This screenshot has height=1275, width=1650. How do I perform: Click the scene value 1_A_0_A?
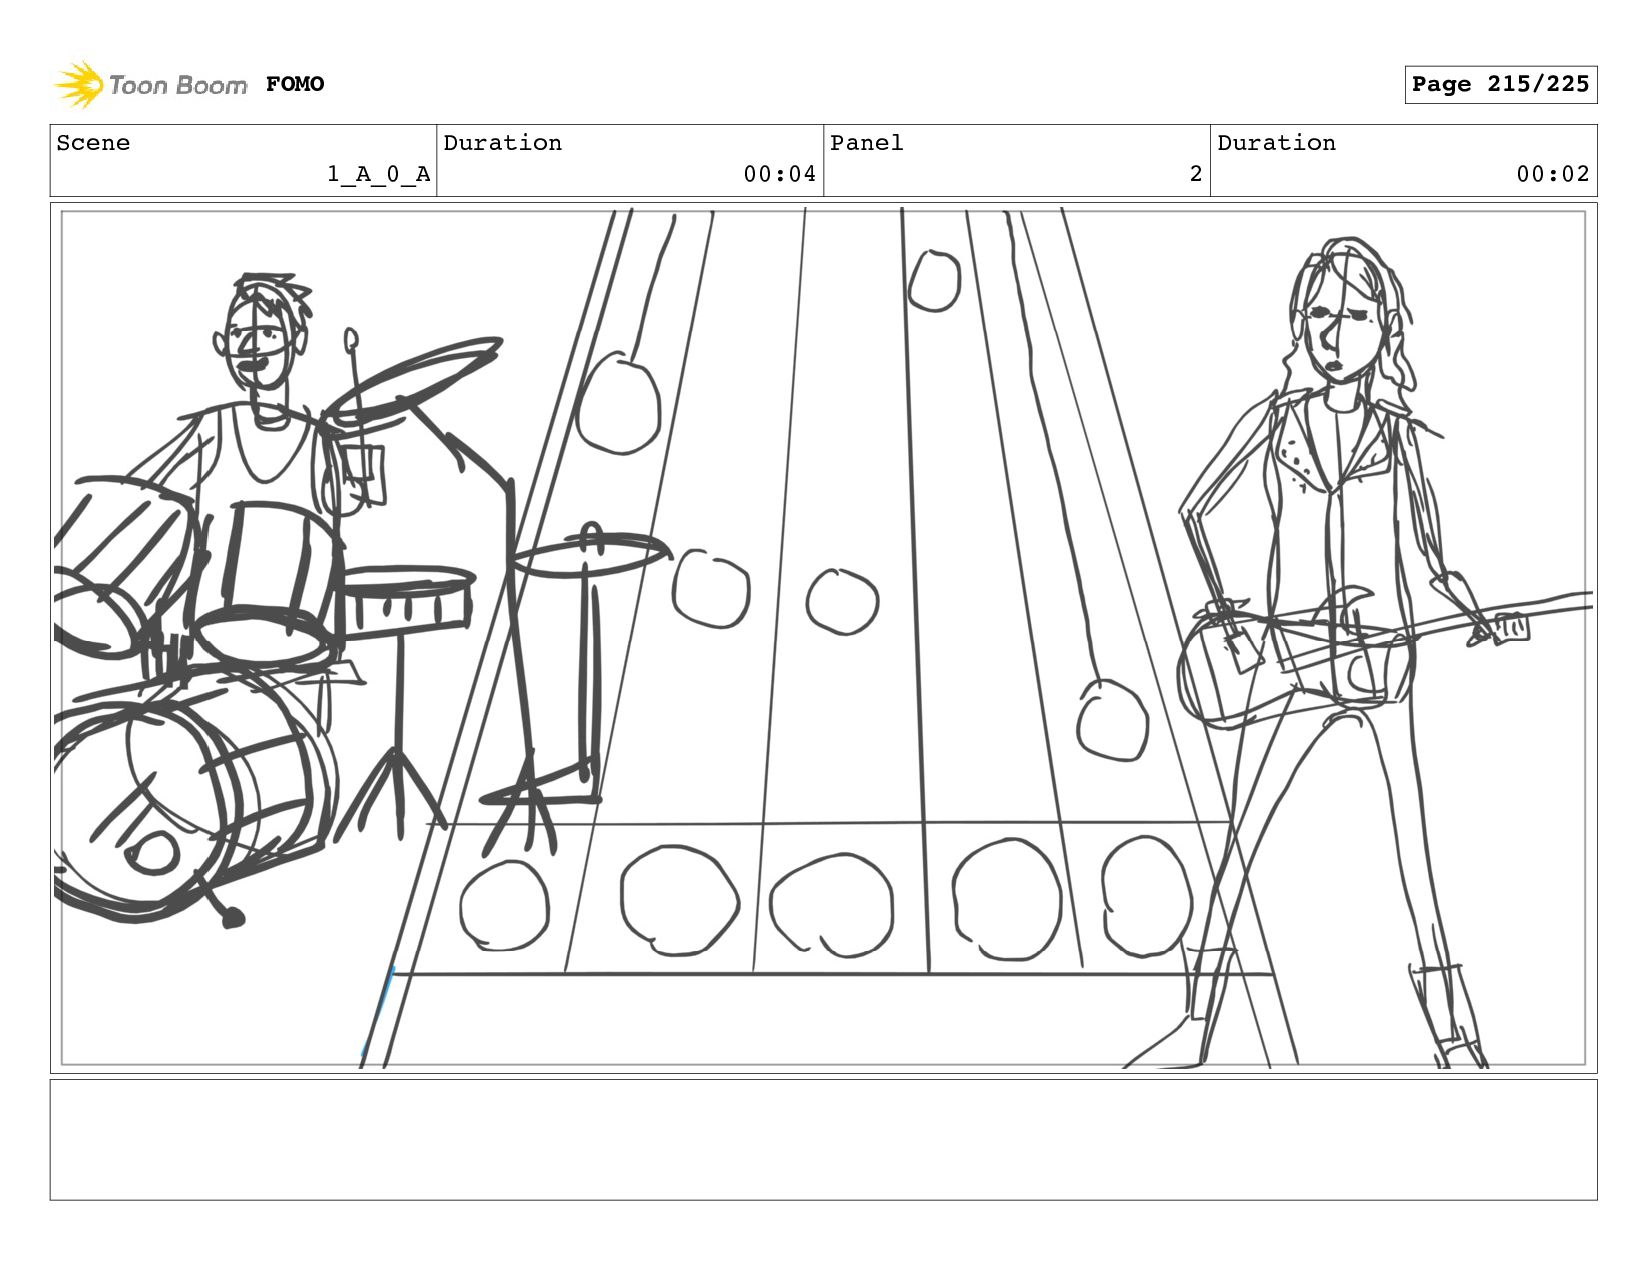[x=379, y=174]
